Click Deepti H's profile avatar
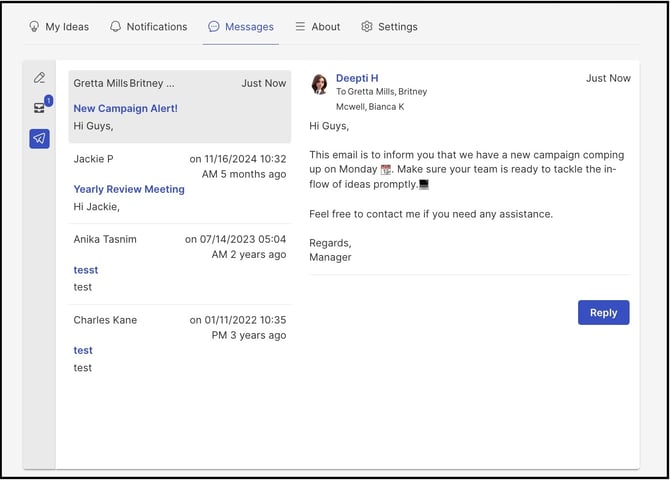The height and width of the screenshot is (480, 670). click(x=319, y=84)
